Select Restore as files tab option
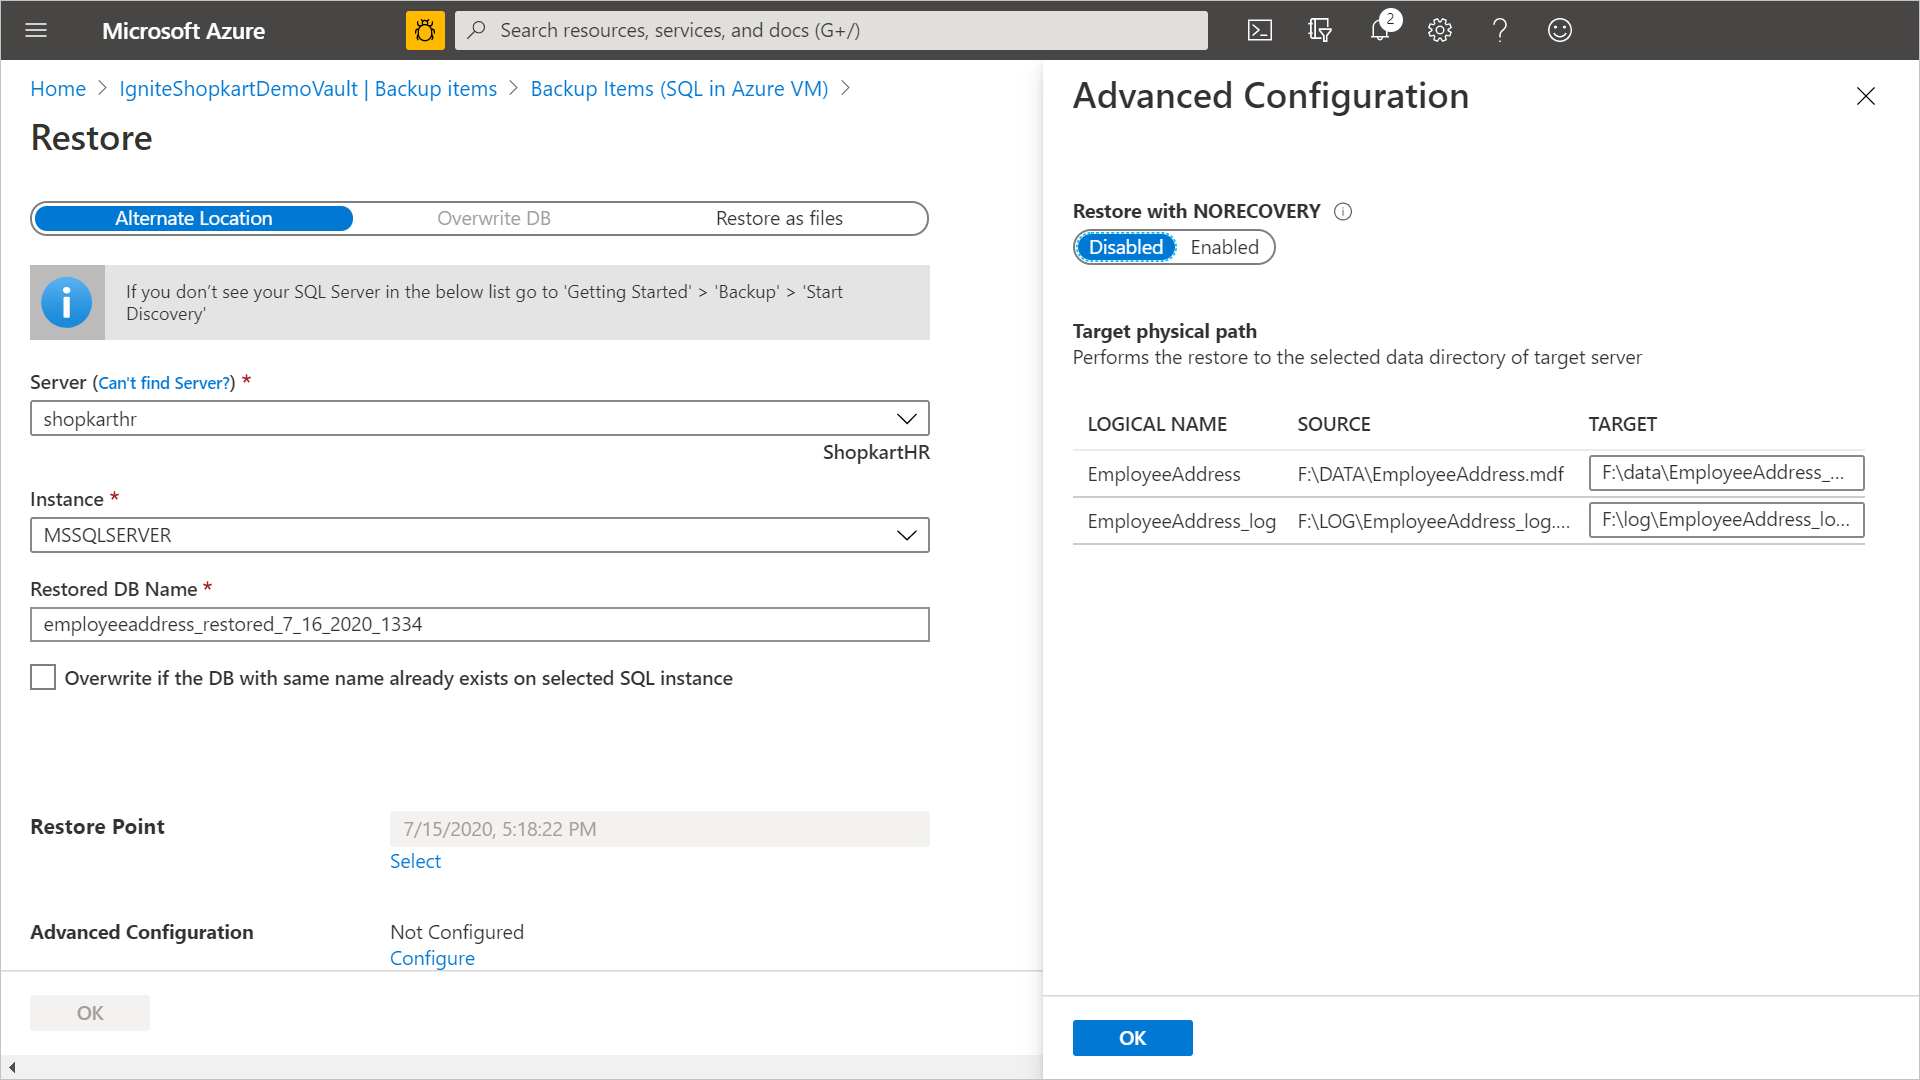The width and height of the screenshot is (1920, 1080). pos(778,218)
